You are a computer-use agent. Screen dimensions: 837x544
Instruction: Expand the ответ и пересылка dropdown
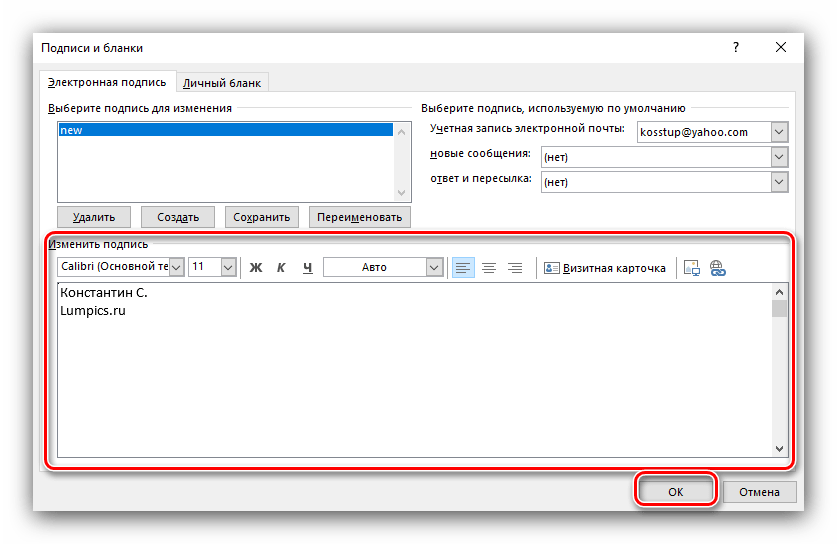click(x=779, y=182)
